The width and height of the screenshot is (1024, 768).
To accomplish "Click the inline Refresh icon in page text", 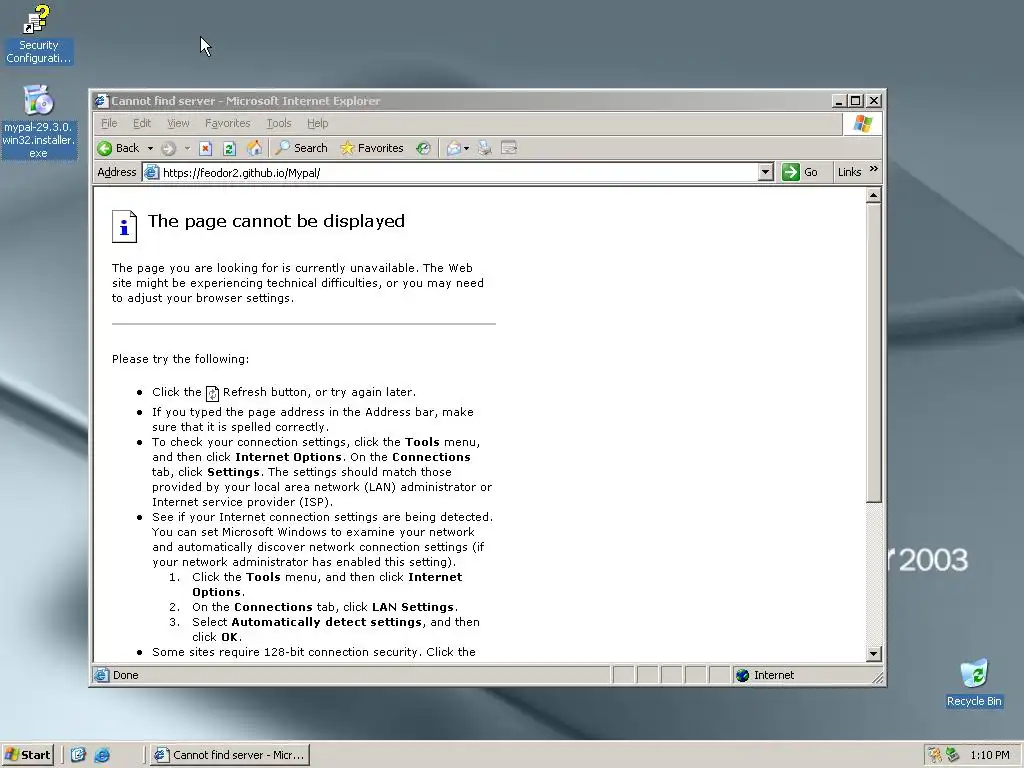I will [212, 393].
